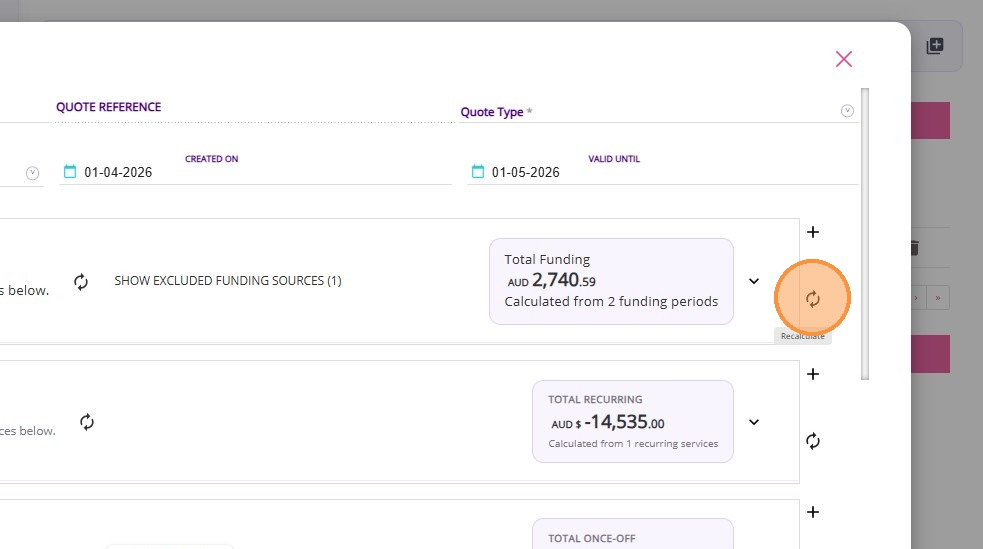Close the quote dialog with the X

tap(844, 59)
